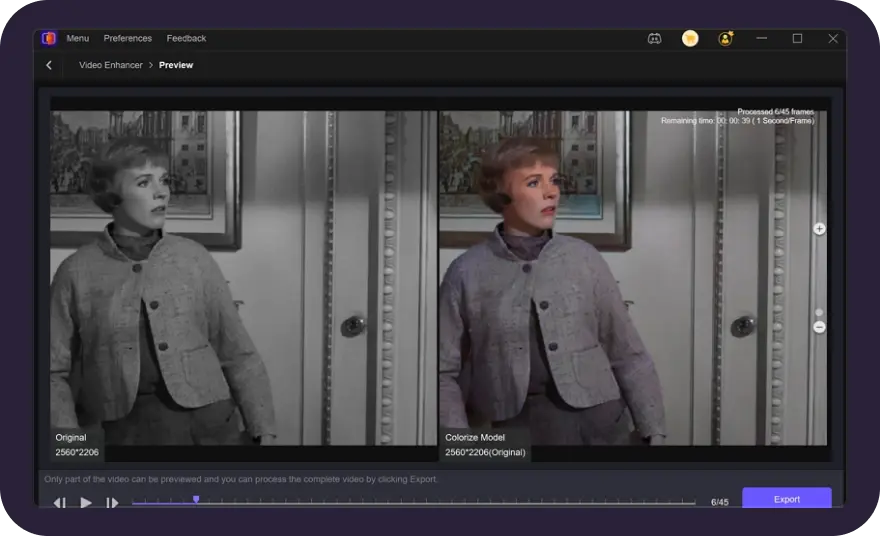
Task: Open the Menu item
Action: coord(77,38)
